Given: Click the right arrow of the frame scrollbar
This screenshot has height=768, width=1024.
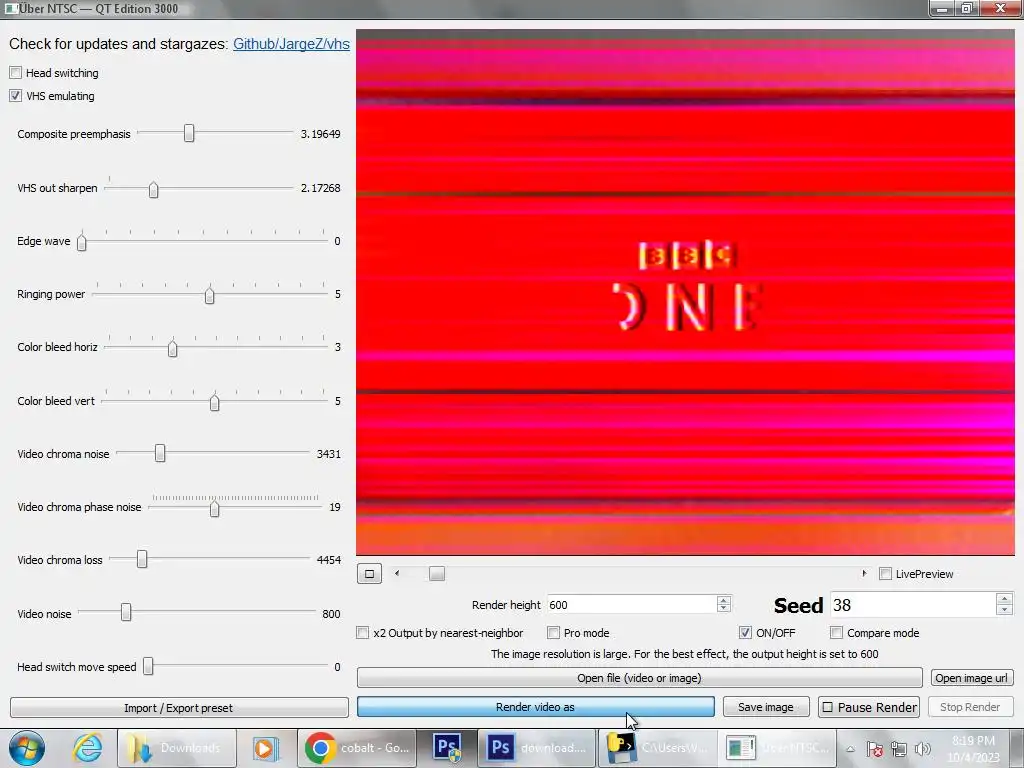Looking at the screenshot, I should click(864, 573).
